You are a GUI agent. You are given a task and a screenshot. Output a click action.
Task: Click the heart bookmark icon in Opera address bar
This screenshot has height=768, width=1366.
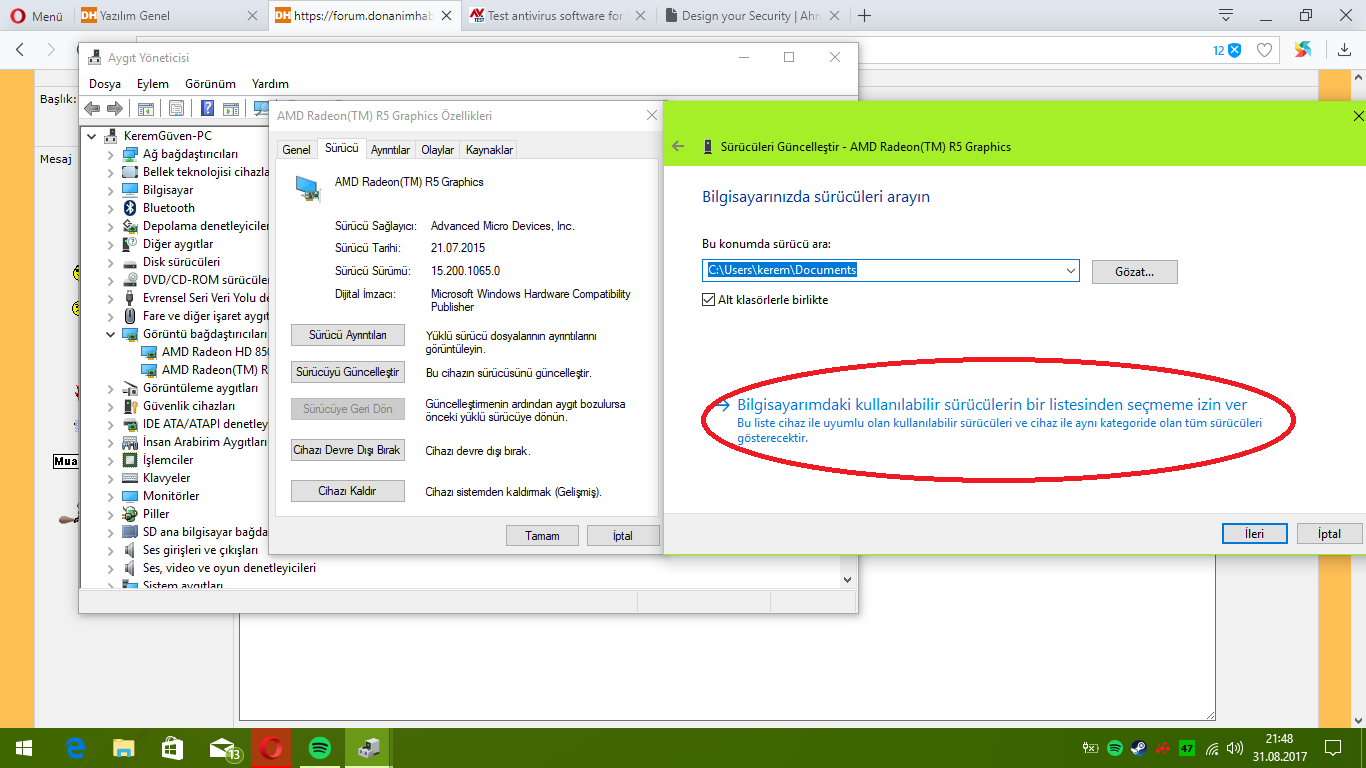tap(1265, 50)
